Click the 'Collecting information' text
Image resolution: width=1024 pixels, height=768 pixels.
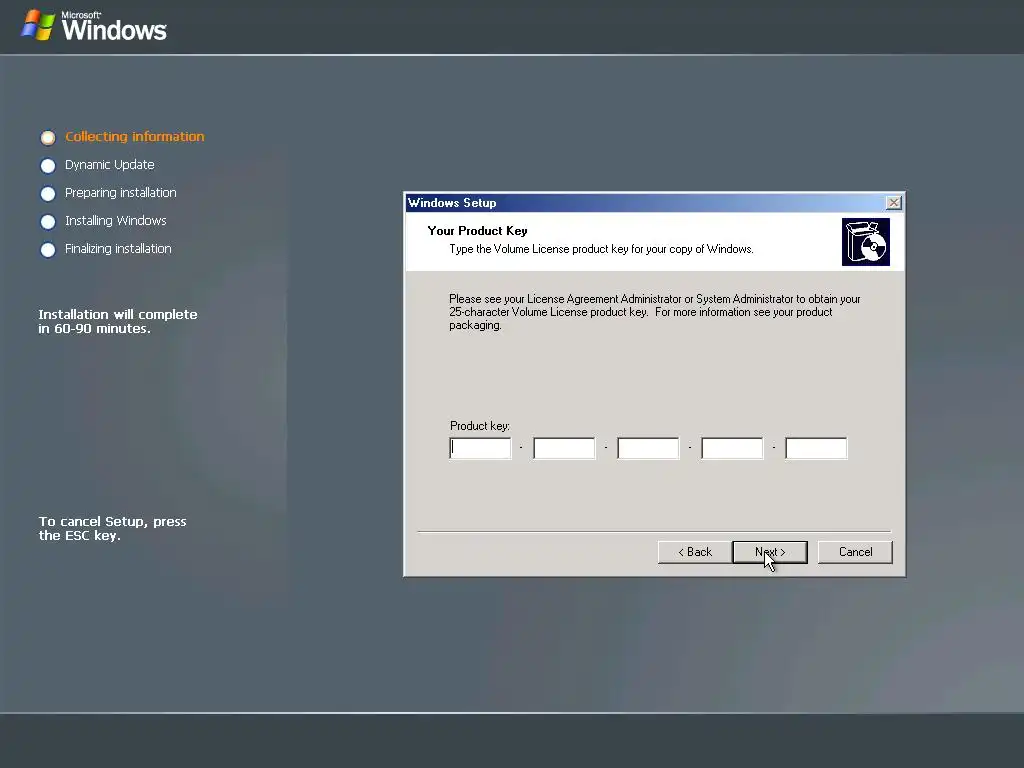(x=135, y=136)
